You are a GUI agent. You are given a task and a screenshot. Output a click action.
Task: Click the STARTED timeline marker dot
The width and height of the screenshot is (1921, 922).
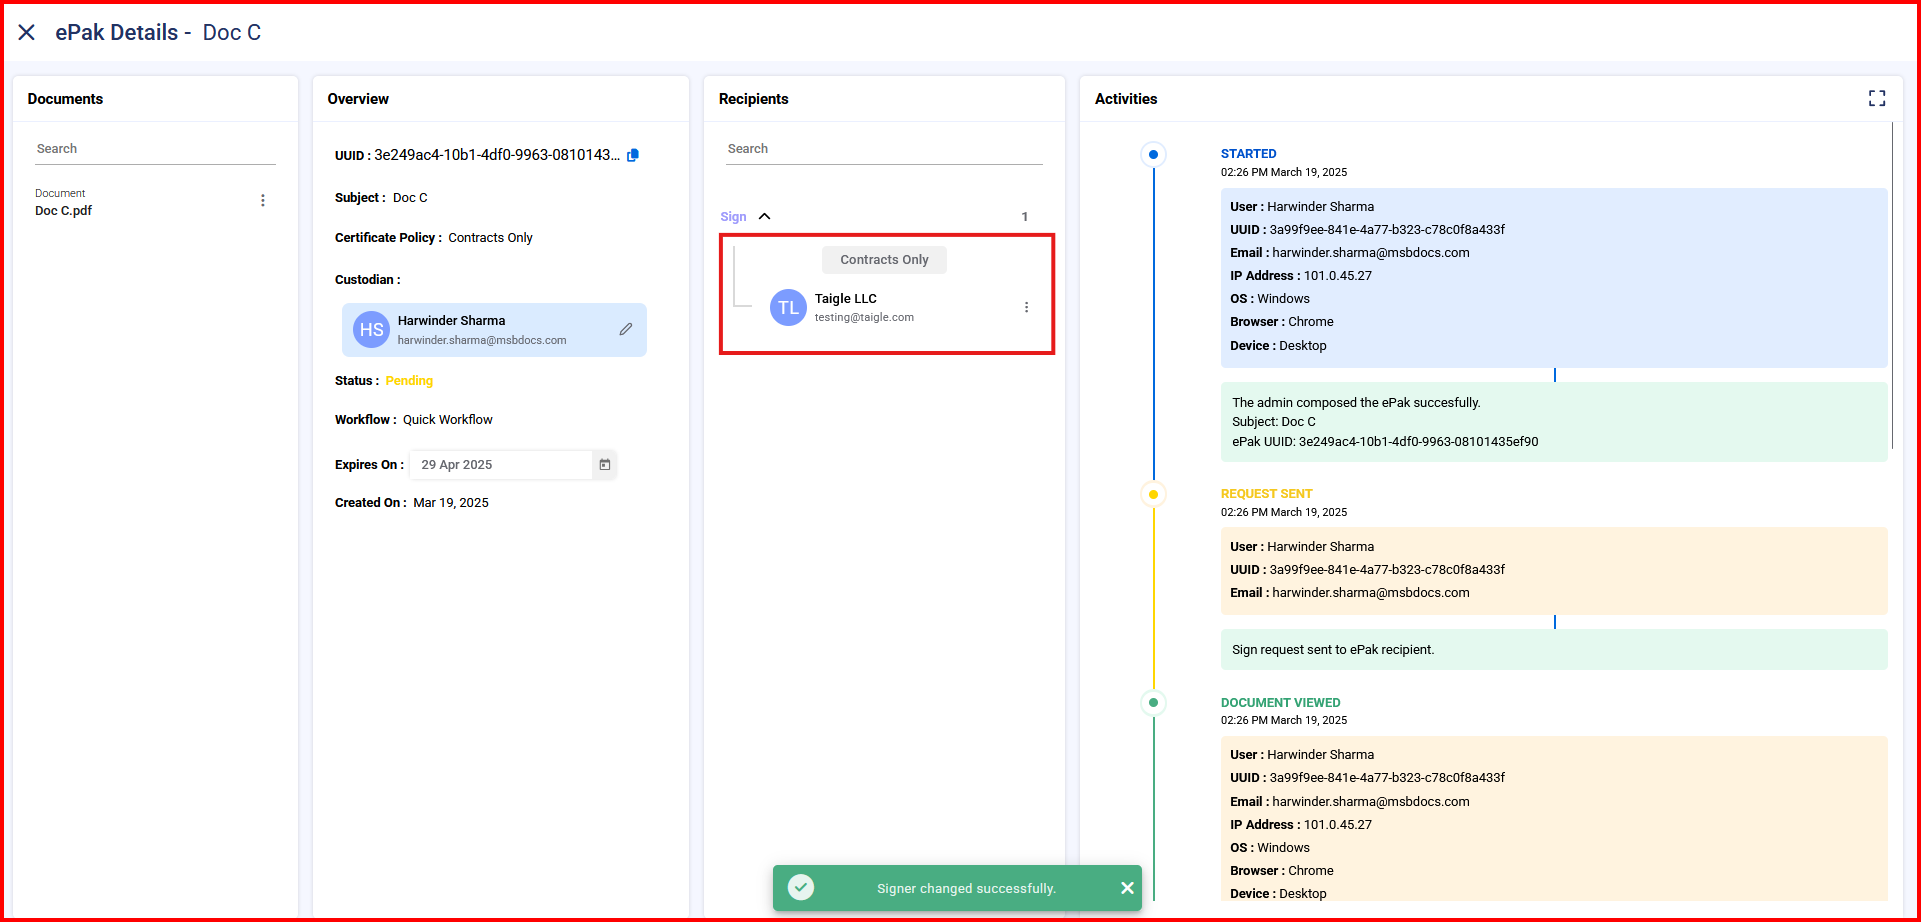tap(1153, 154)
